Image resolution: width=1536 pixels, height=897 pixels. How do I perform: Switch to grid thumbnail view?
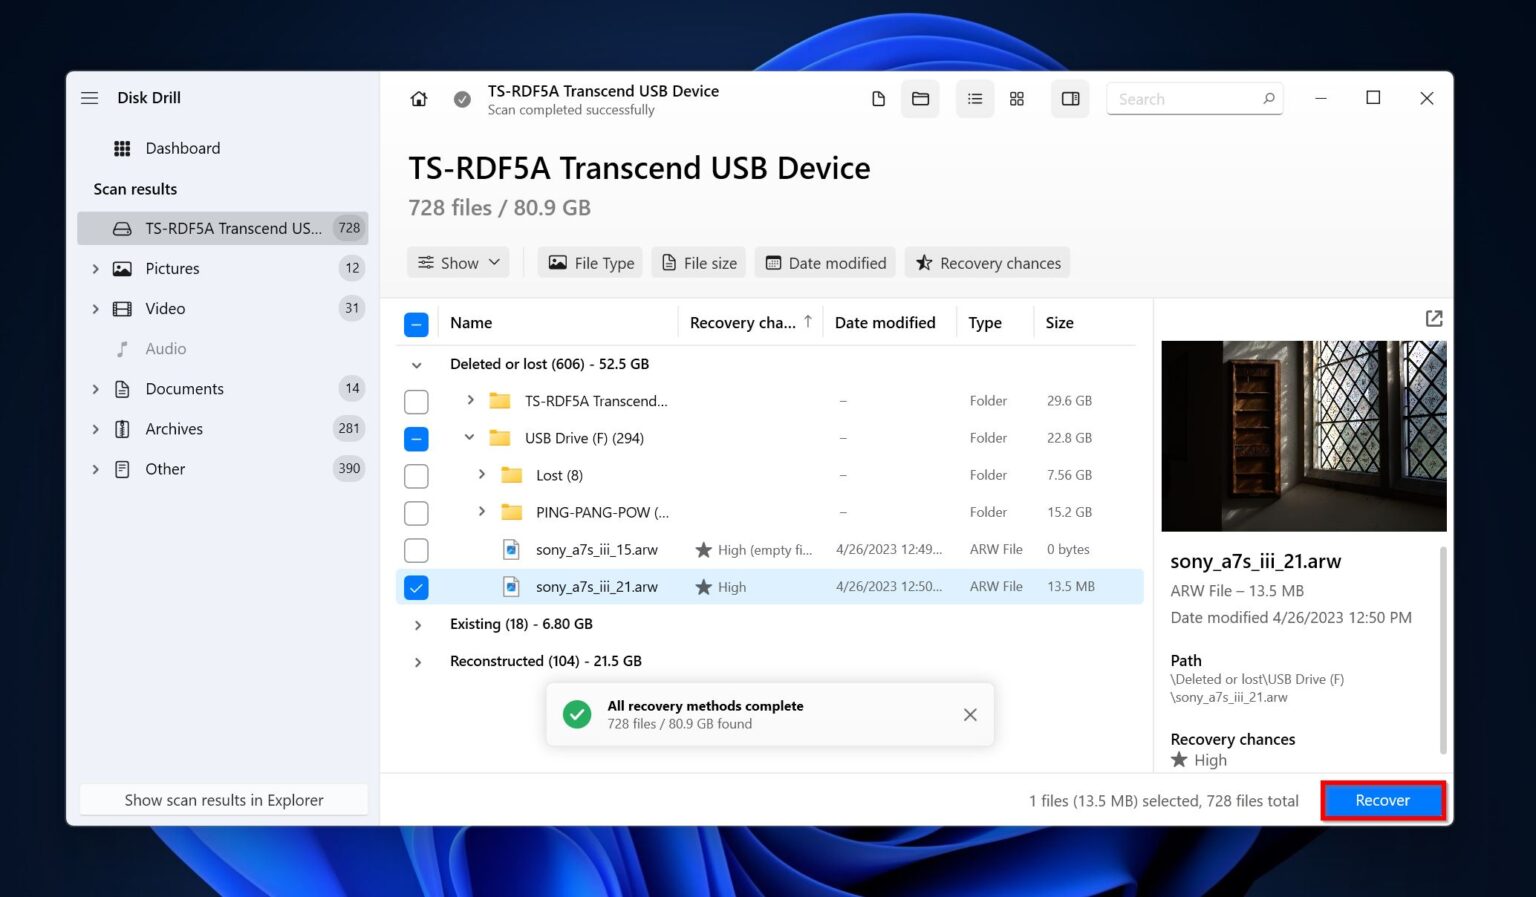click(x=1016, y=99)
